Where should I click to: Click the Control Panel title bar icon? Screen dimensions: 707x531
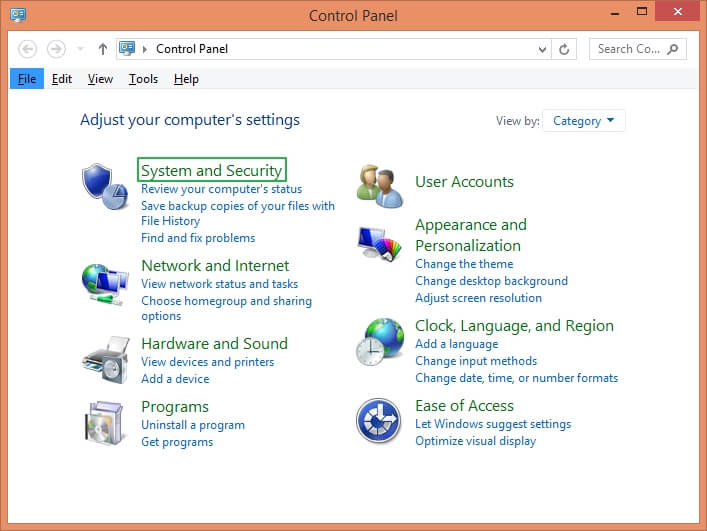(x=18, y=15)
